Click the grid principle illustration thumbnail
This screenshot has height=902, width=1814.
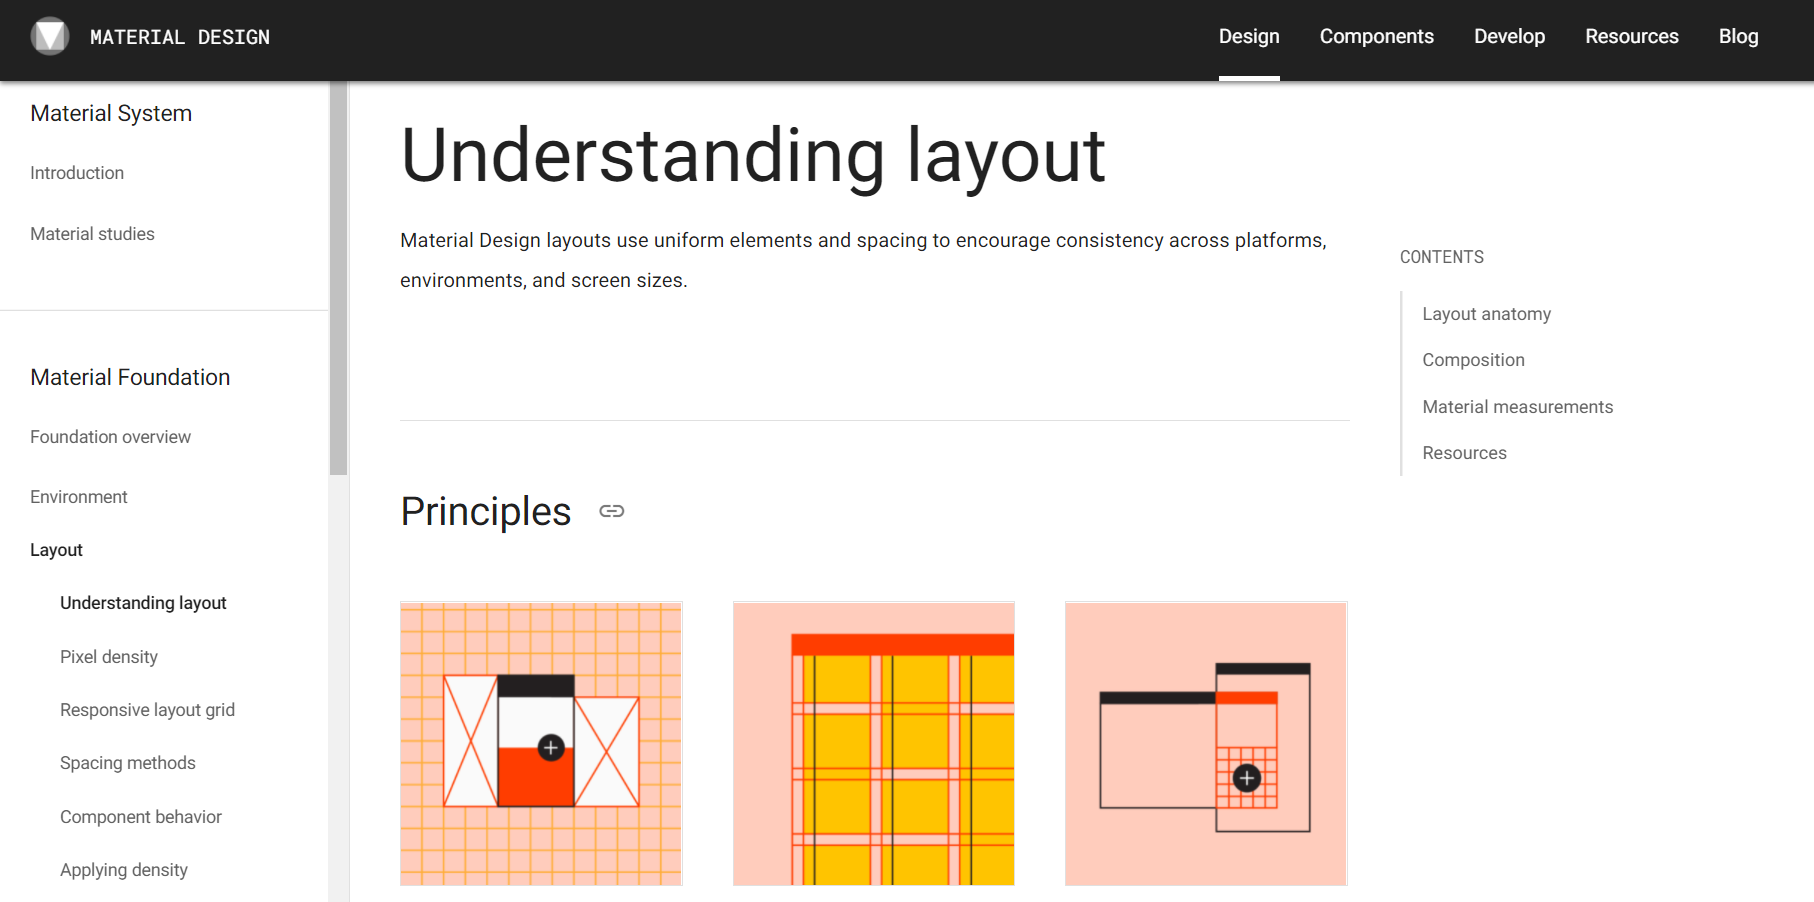pos(541,743)
